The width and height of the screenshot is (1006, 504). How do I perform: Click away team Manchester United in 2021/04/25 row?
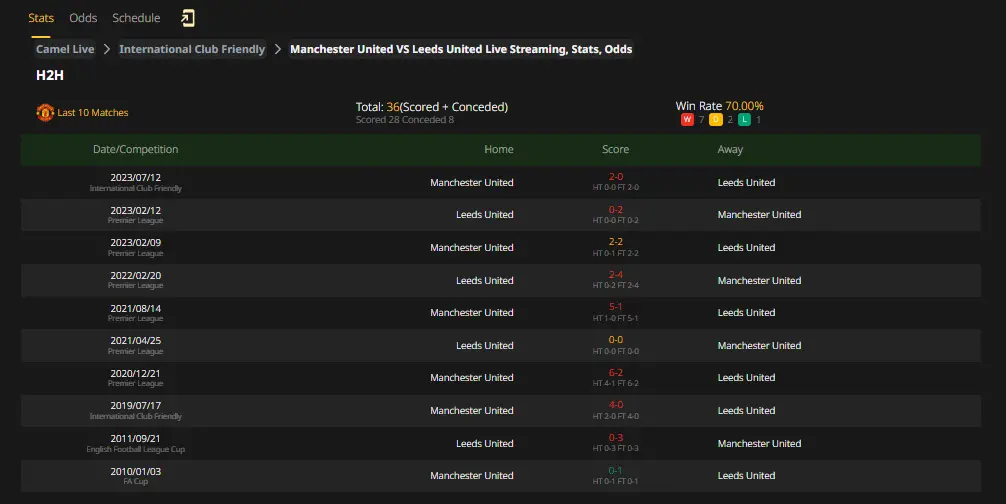click(x=759, y=346)
